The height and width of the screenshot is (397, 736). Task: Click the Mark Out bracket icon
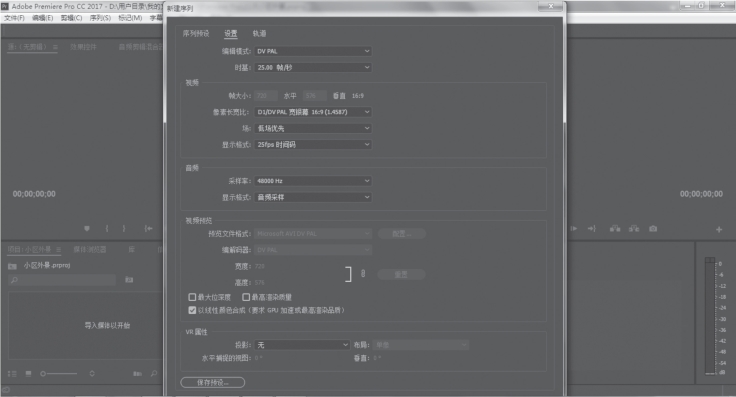coord(124,229)
